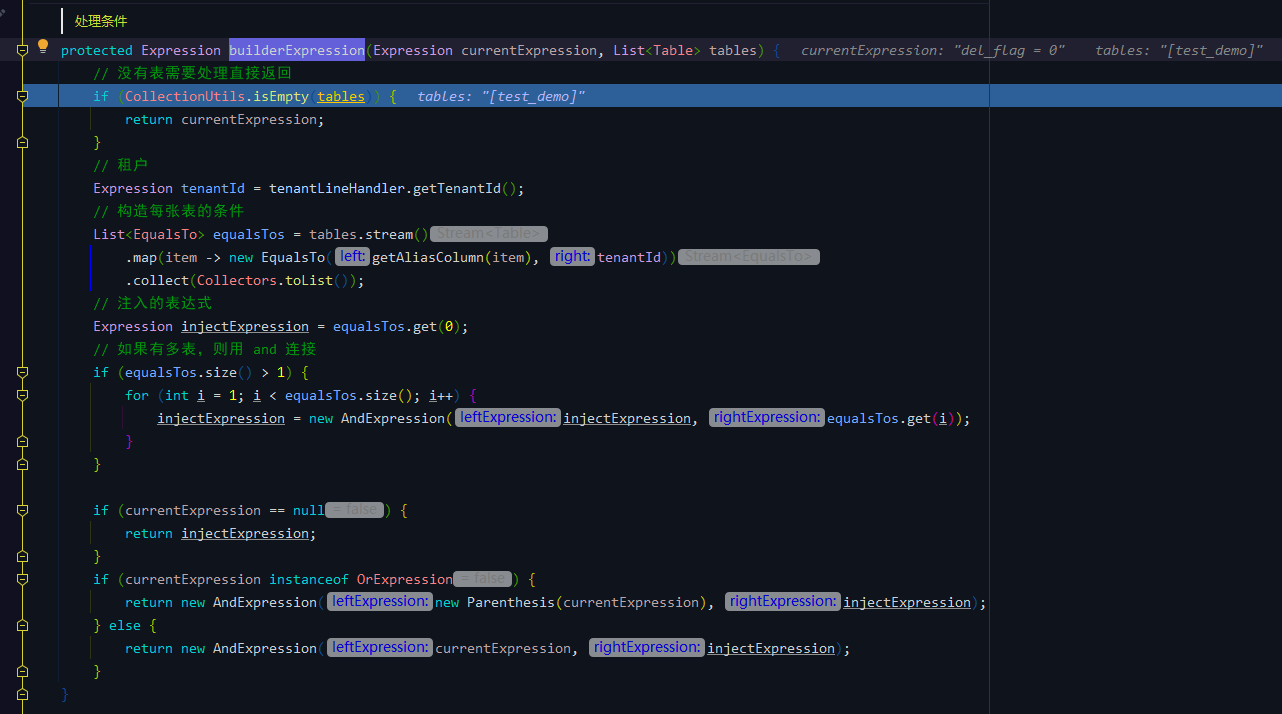Click fold end marker below return injectExpression
1282x714 pixels.
(22, 556)
